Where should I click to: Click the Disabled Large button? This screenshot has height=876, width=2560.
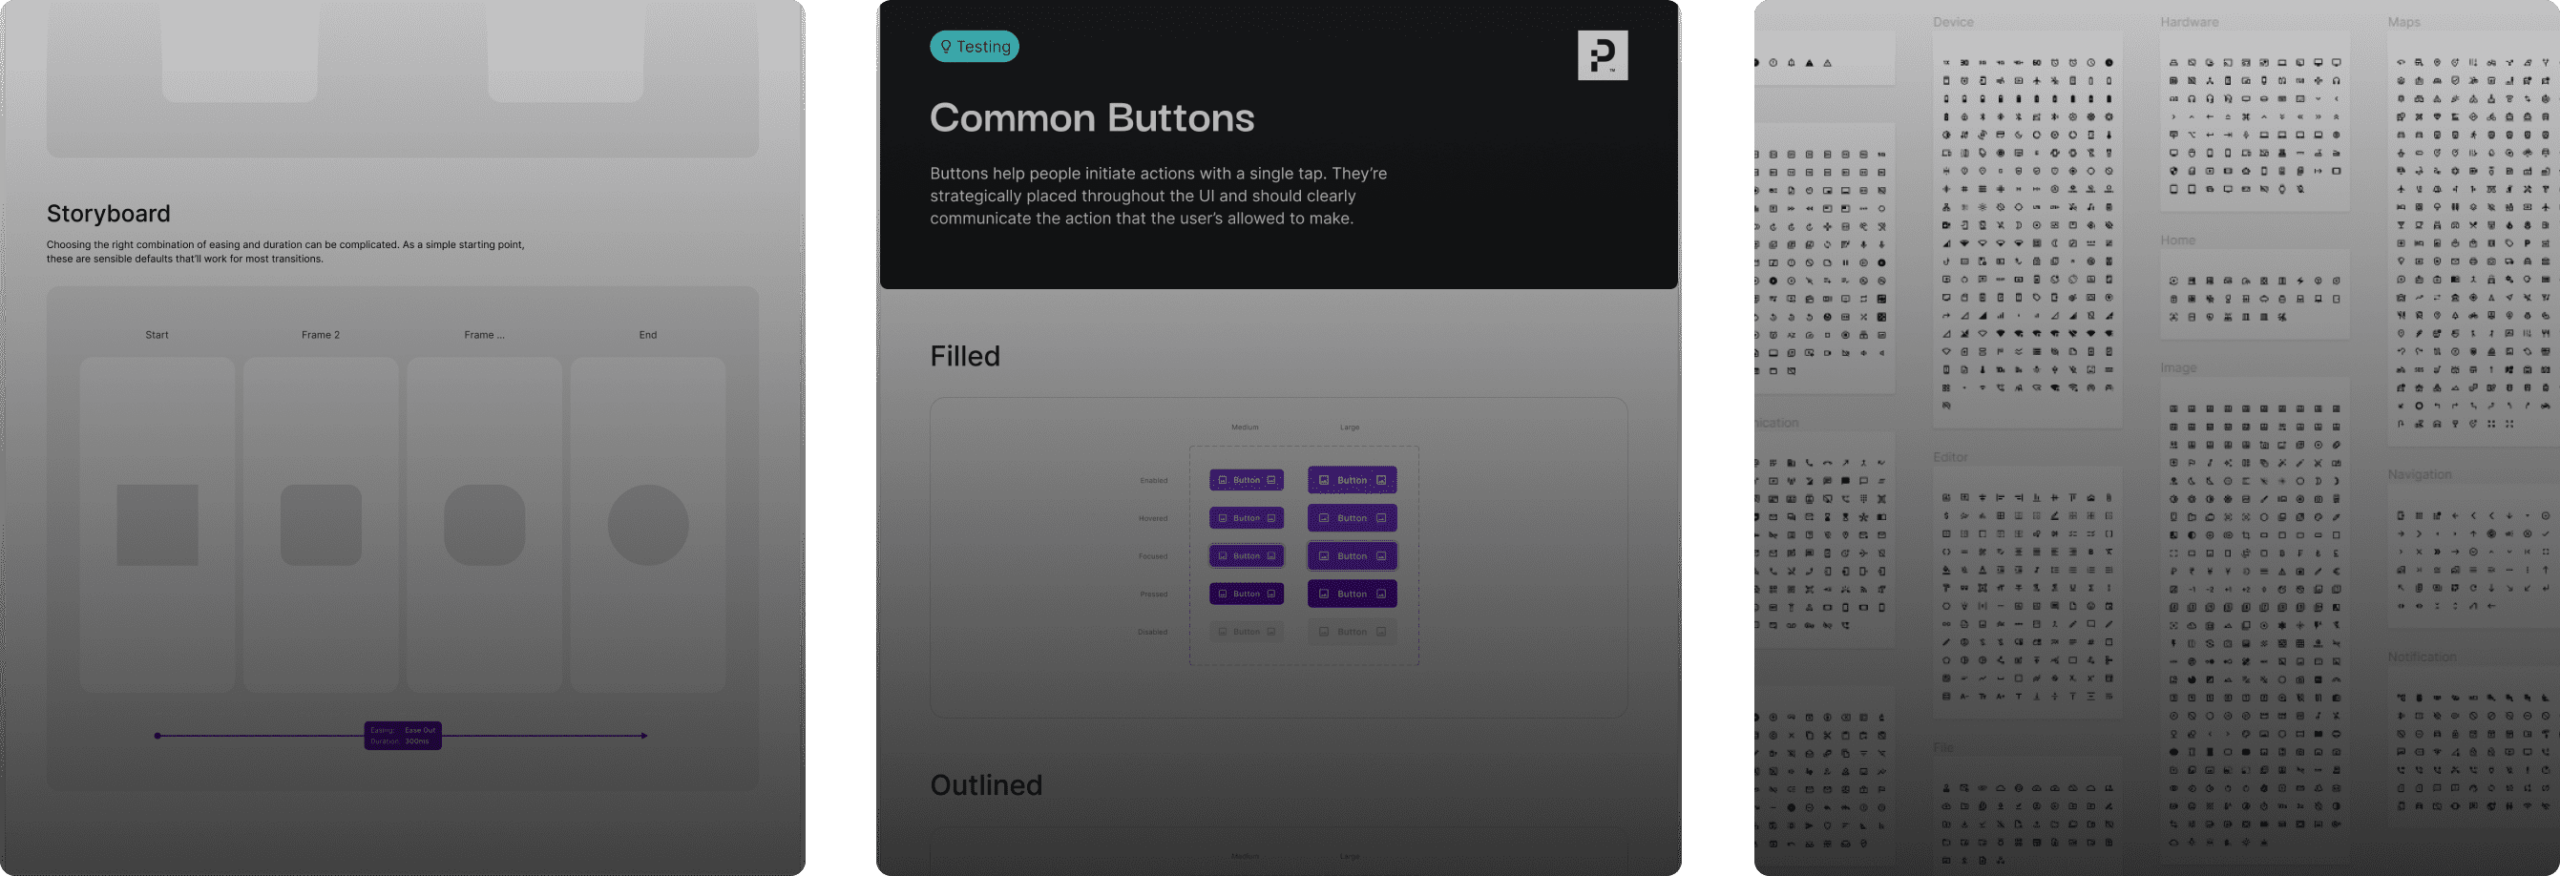1352,632
